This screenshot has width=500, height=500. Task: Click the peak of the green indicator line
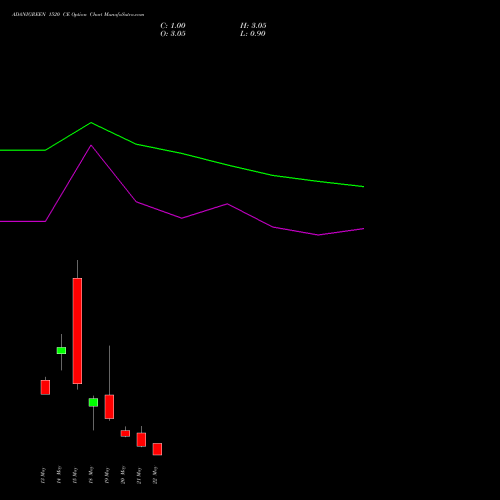coord(91,123)
